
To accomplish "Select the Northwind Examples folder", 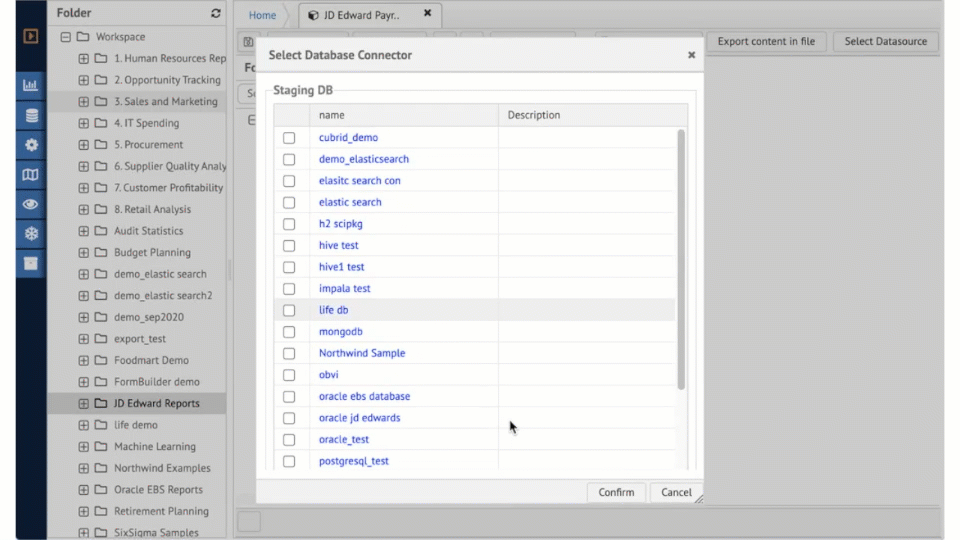I will pos(162,468).
